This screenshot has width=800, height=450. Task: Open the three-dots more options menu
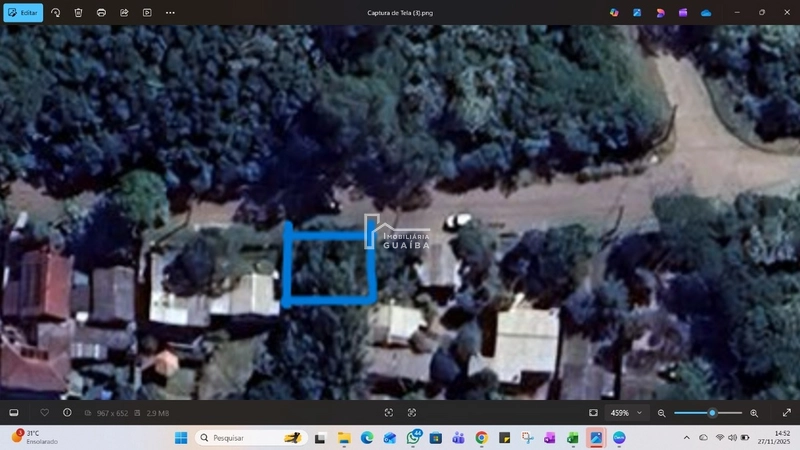170,13
